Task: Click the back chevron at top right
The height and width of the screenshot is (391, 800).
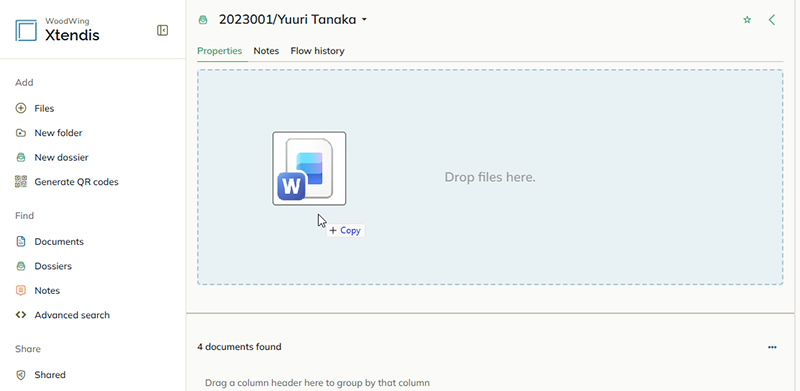Action: [771, 20]
